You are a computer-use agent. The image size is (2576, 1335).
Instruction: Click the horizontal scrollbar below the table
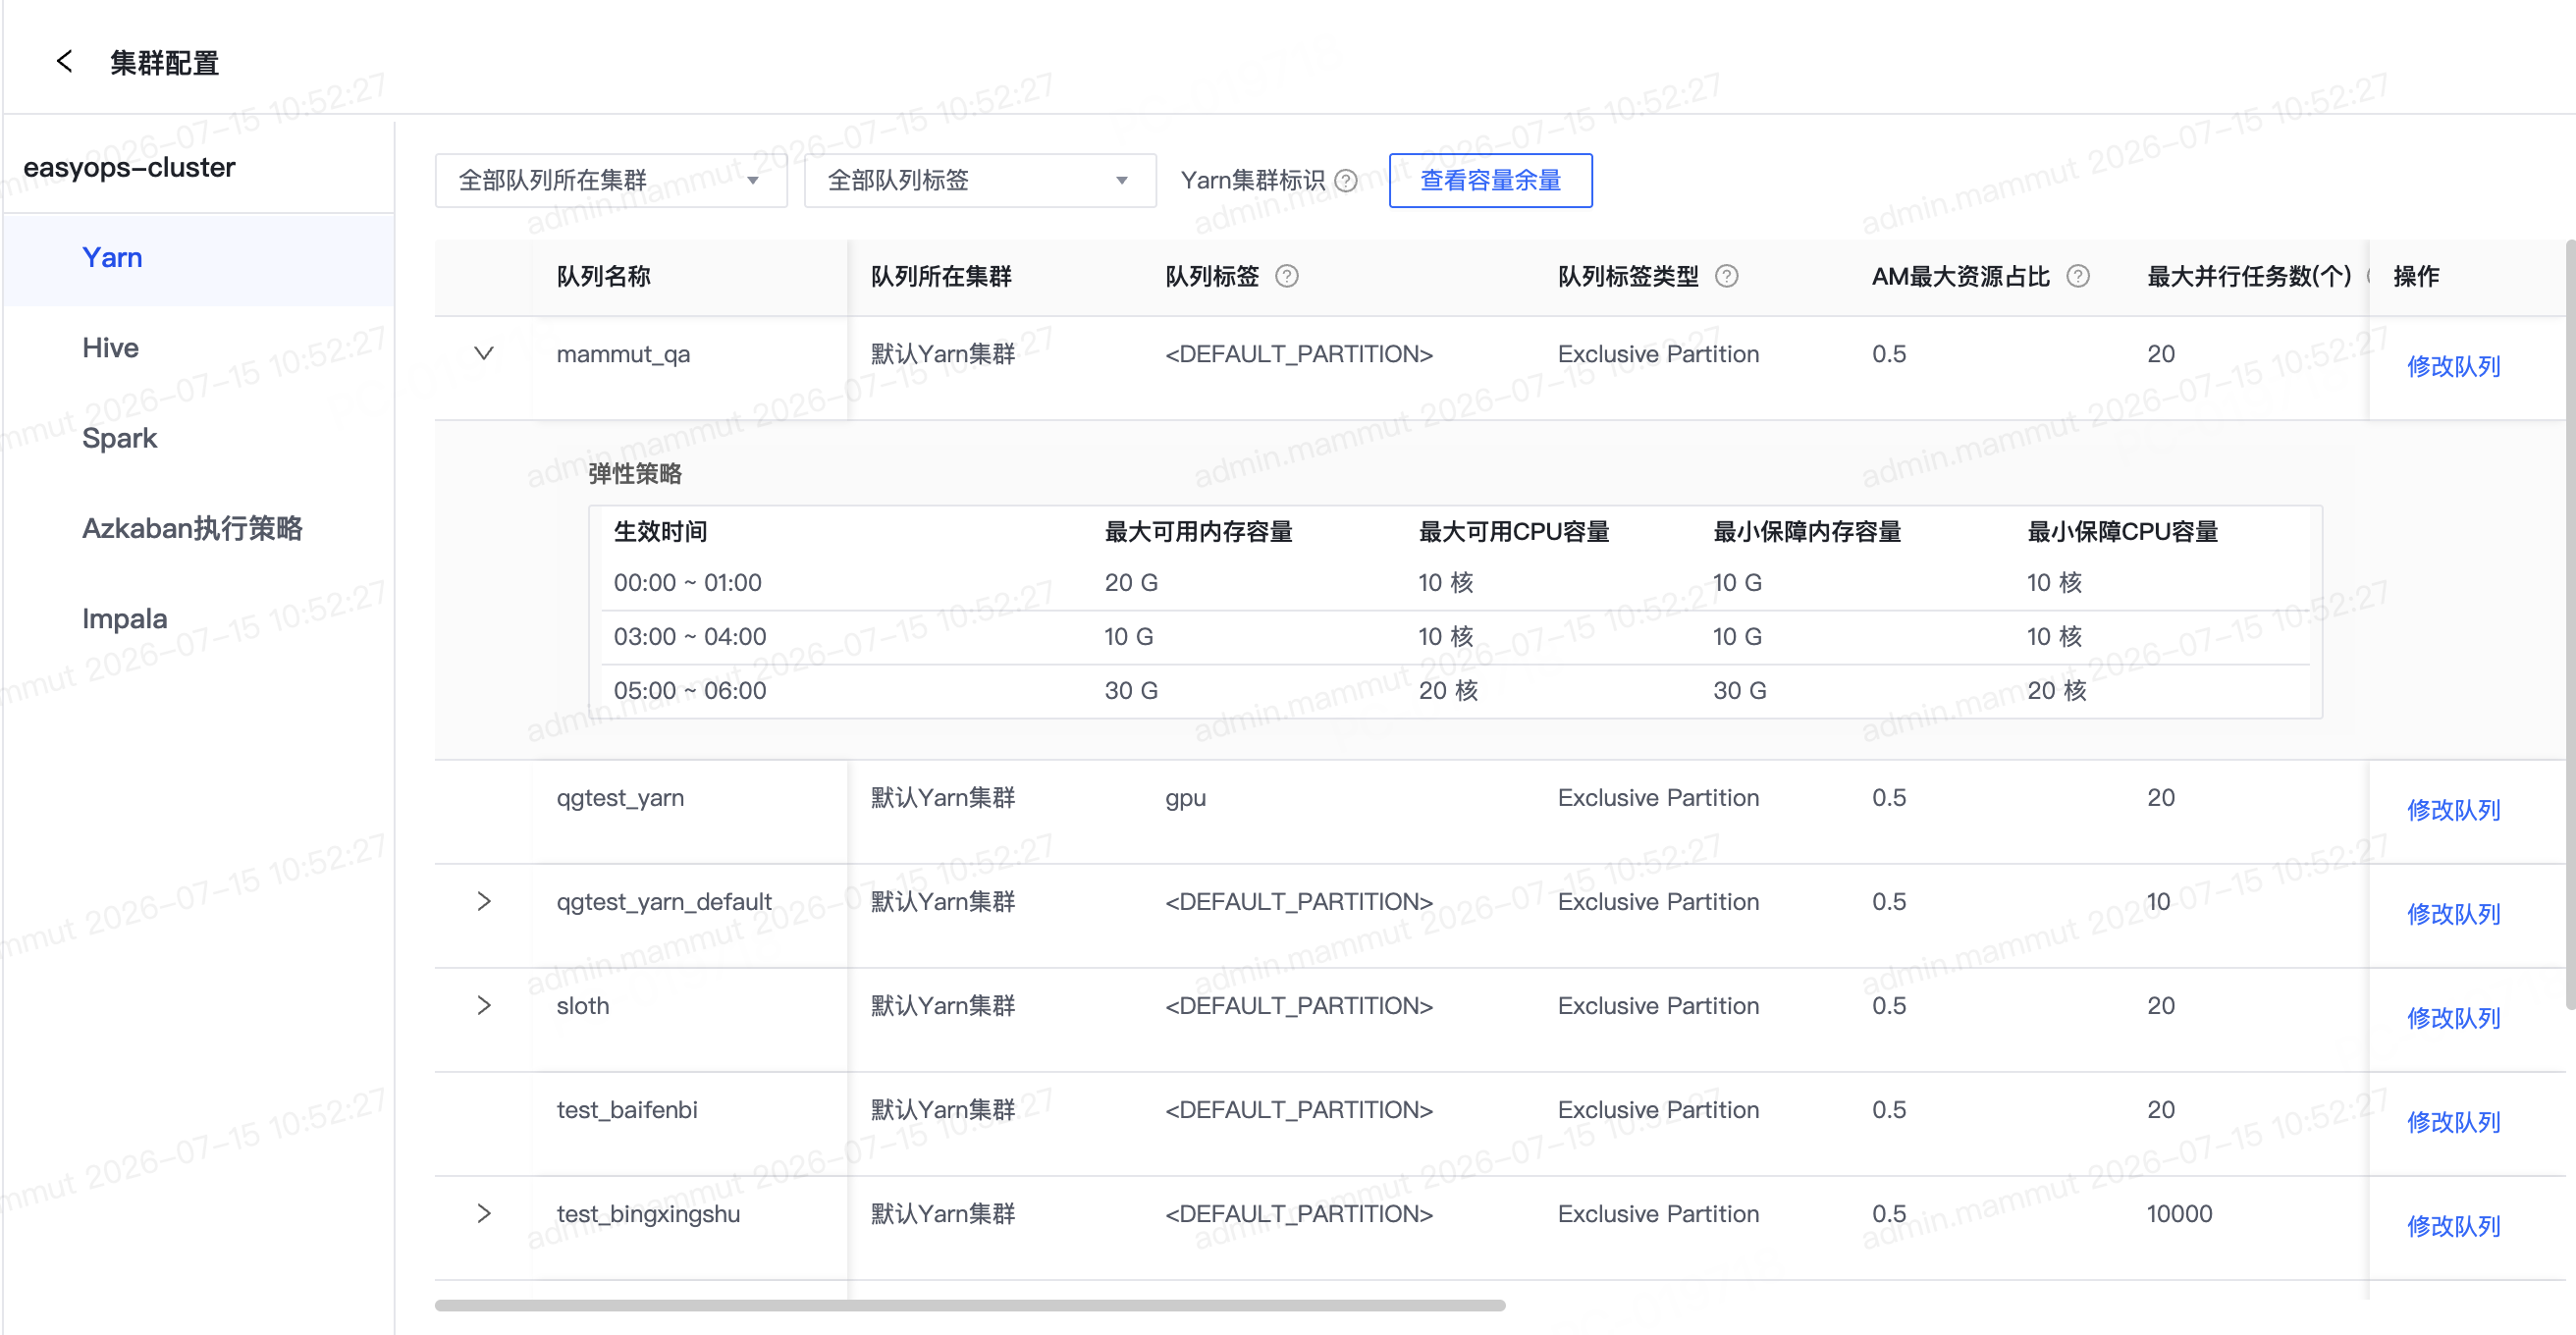970,1305
